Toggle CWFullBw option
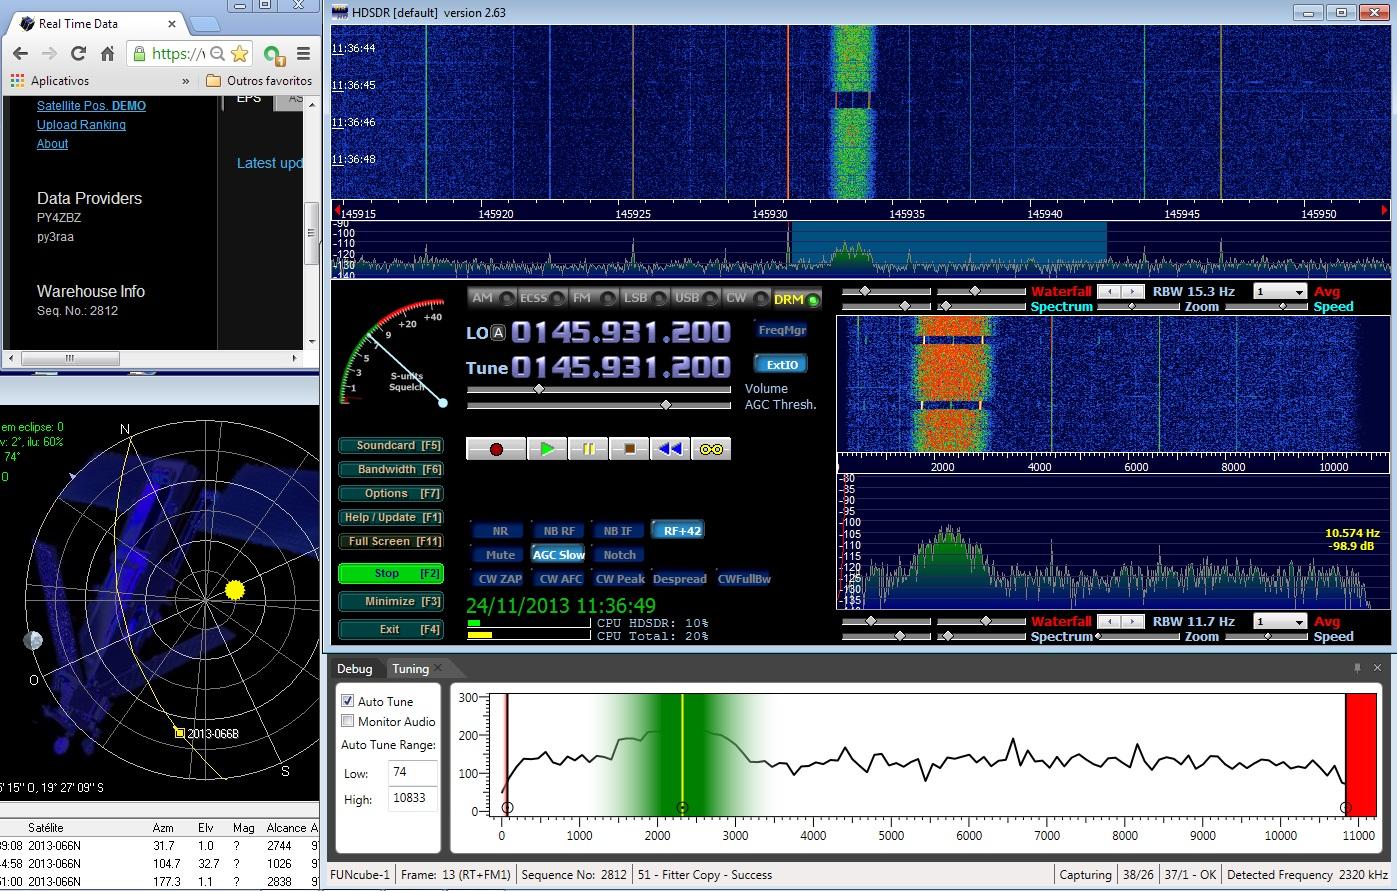 click(744, 579)
